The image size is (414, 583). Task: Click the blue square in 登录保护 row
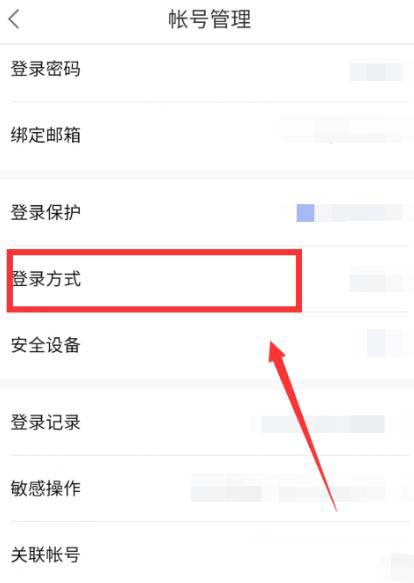[305, 213]
